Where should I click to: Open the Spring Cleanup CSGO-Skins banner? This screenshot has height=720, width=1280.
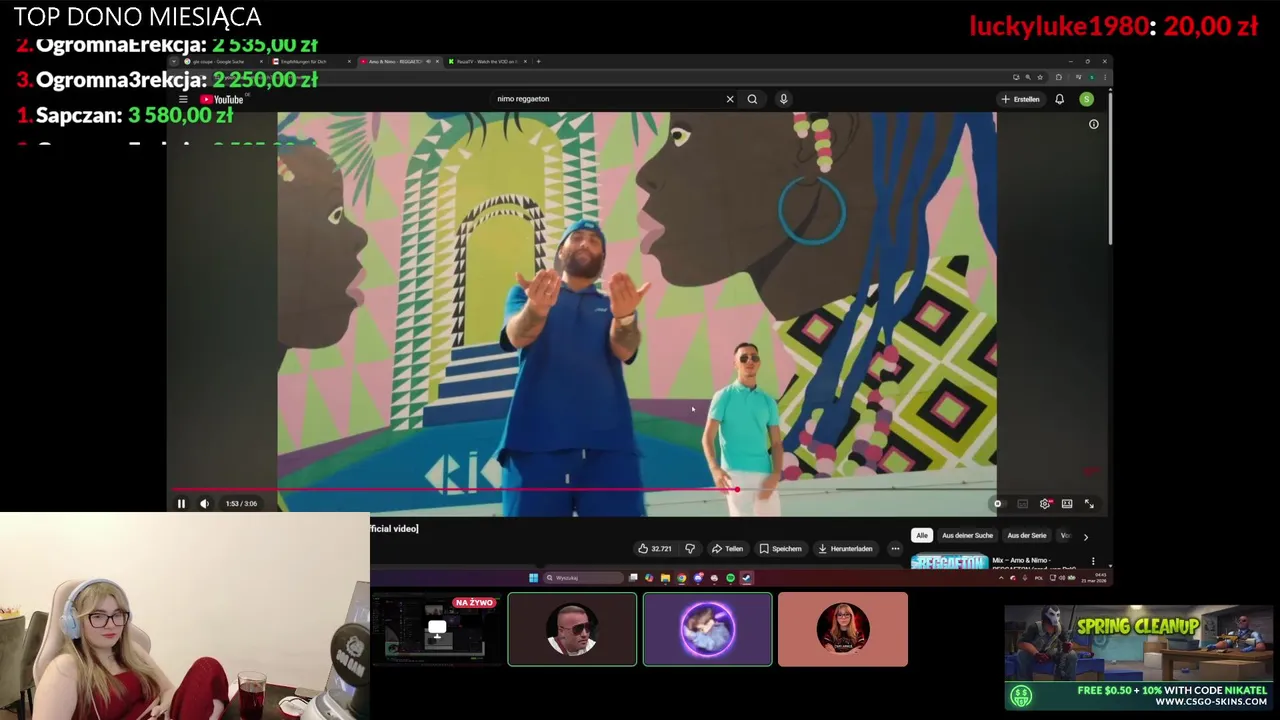[1138, 657]
